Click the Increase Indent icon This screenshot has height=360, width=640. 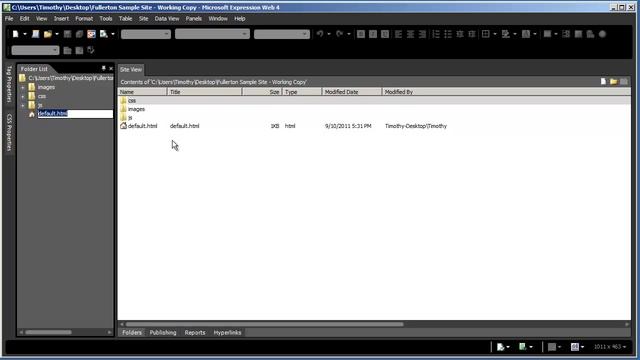tap(472, 34)
